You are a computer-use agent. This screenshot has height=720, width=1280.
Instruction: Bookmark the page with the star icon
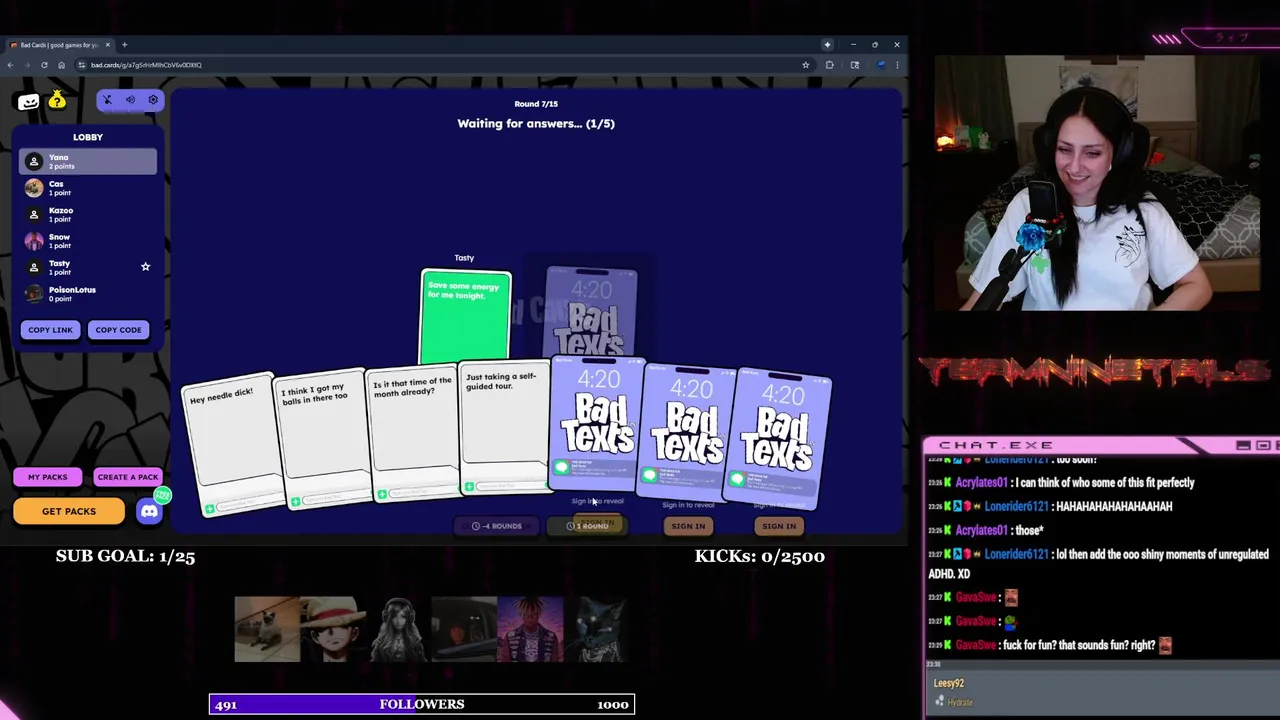click(805, 65)
